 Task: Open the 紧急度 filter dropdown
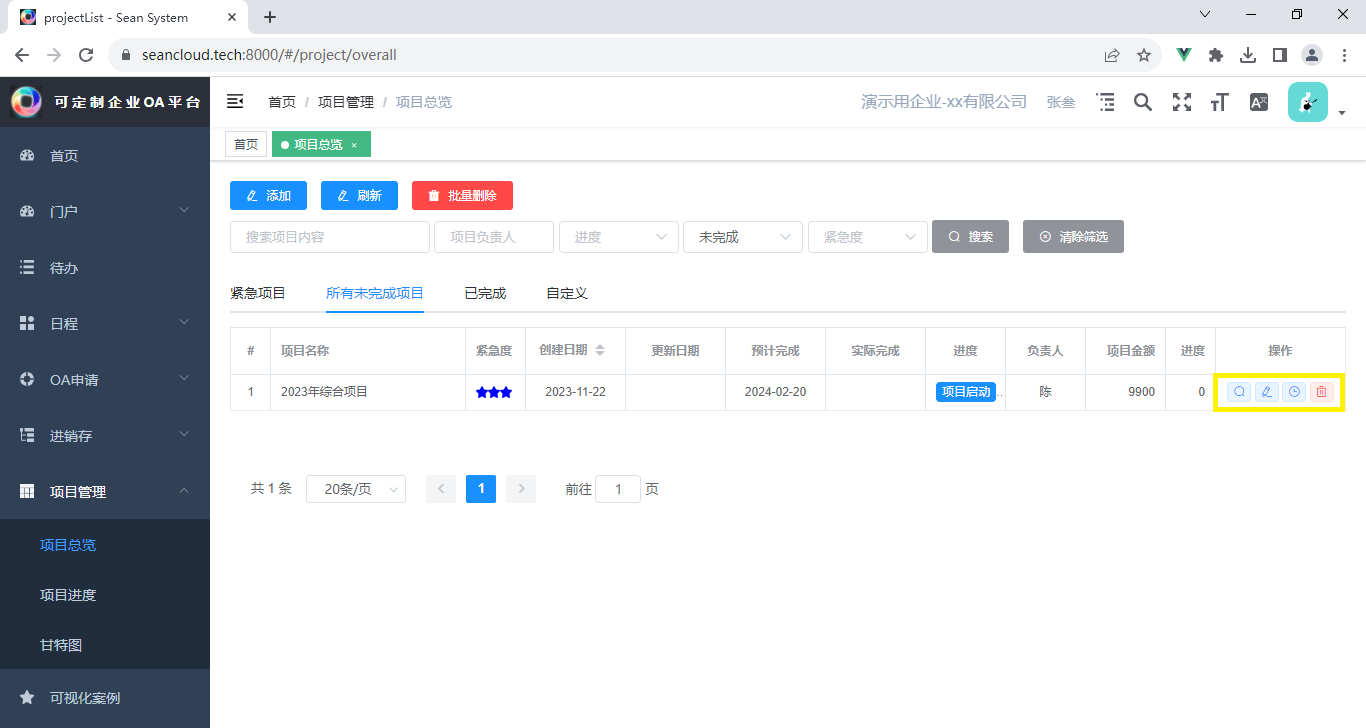click(867, 237)
